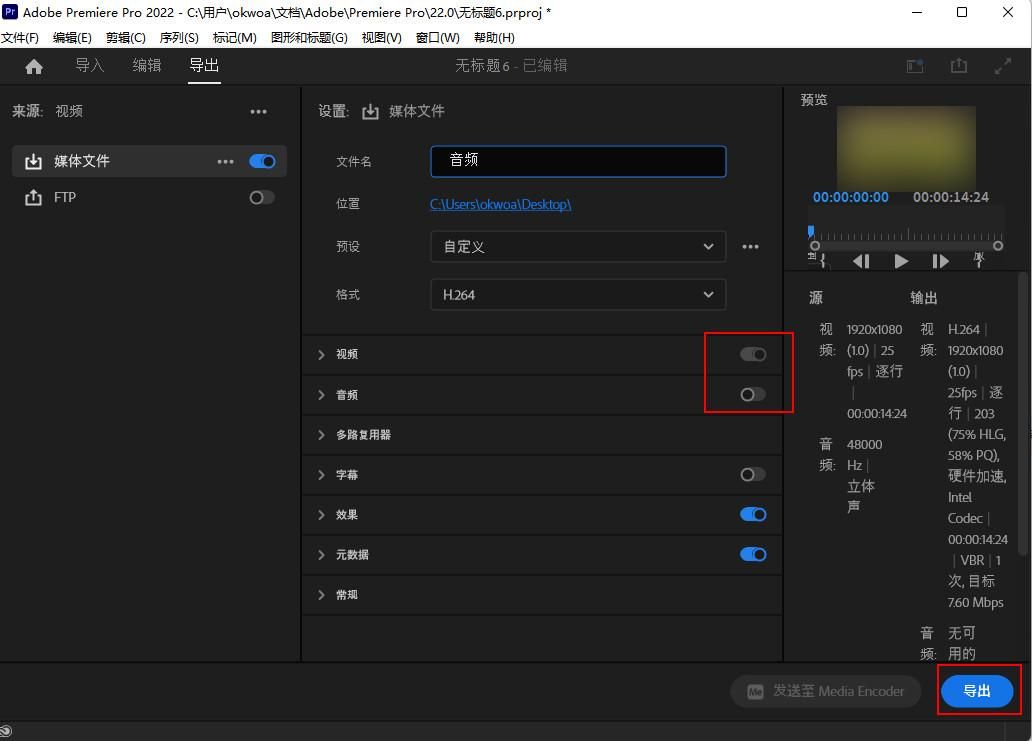Click the blue 导出 button
Viewport: 1032px width, 741px height.
[x=977, y=691]
